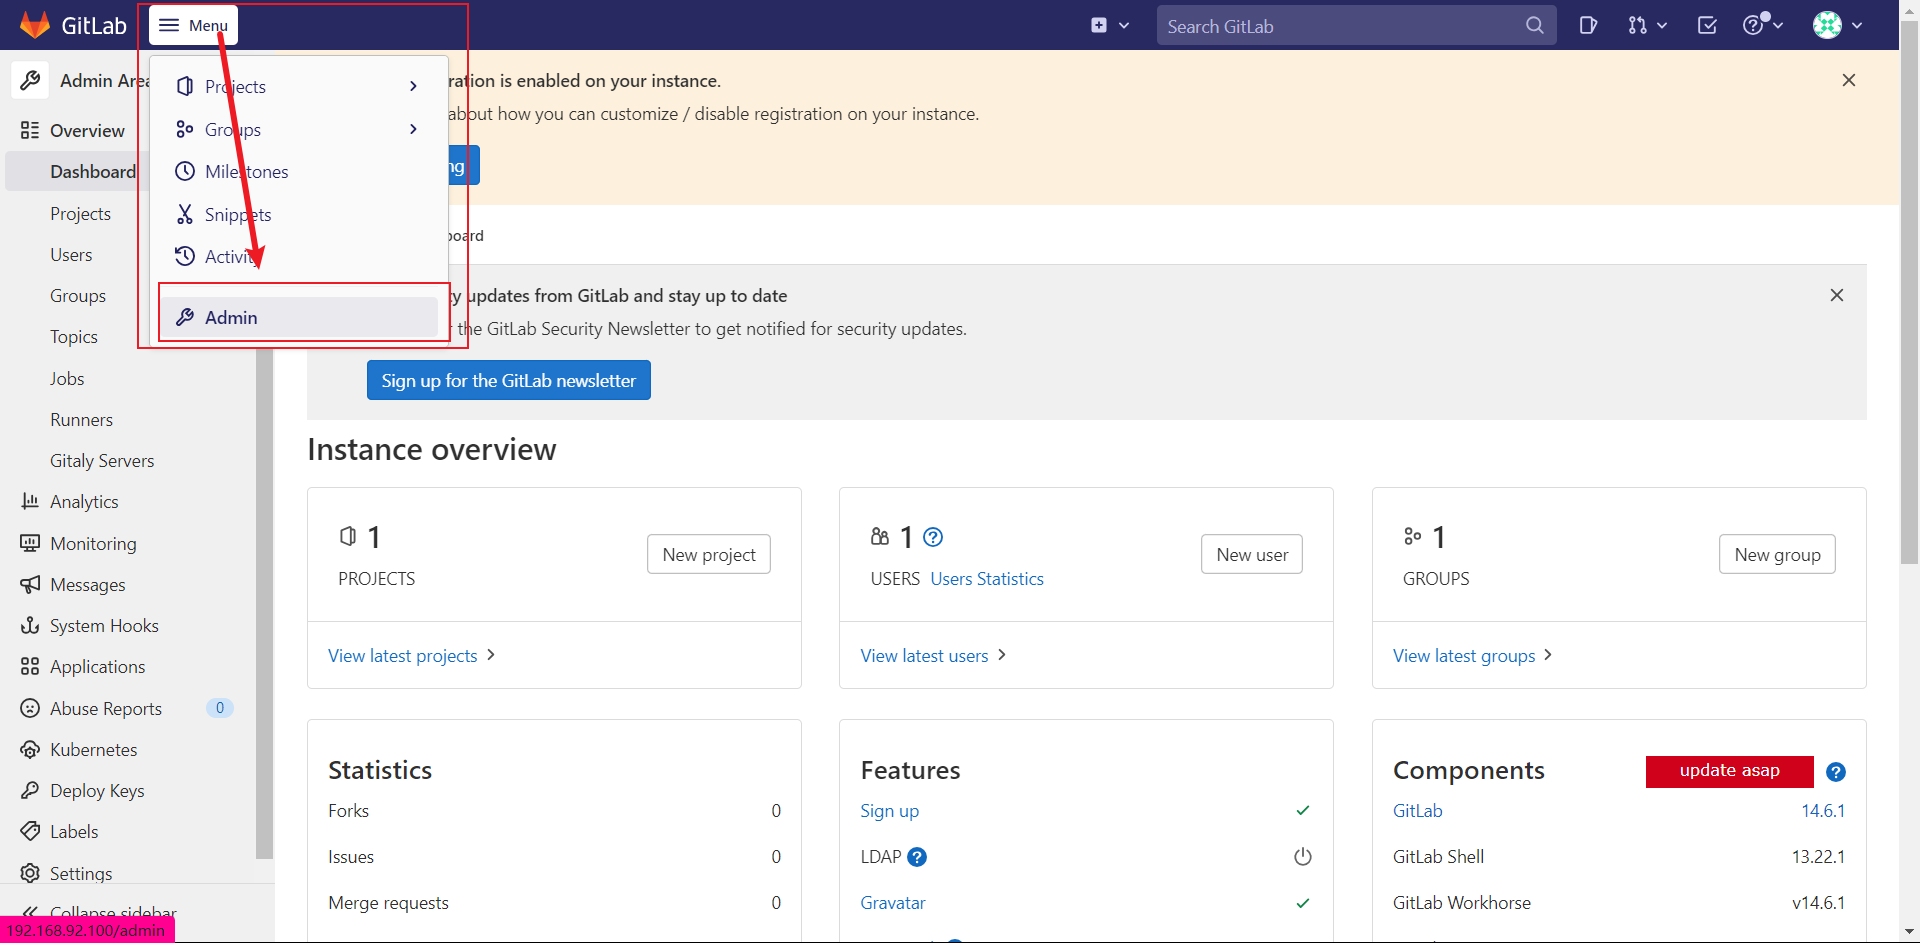Open the issues icon in top bar
Viewport: 1920px width, 943px height.
pos(1588,25)
